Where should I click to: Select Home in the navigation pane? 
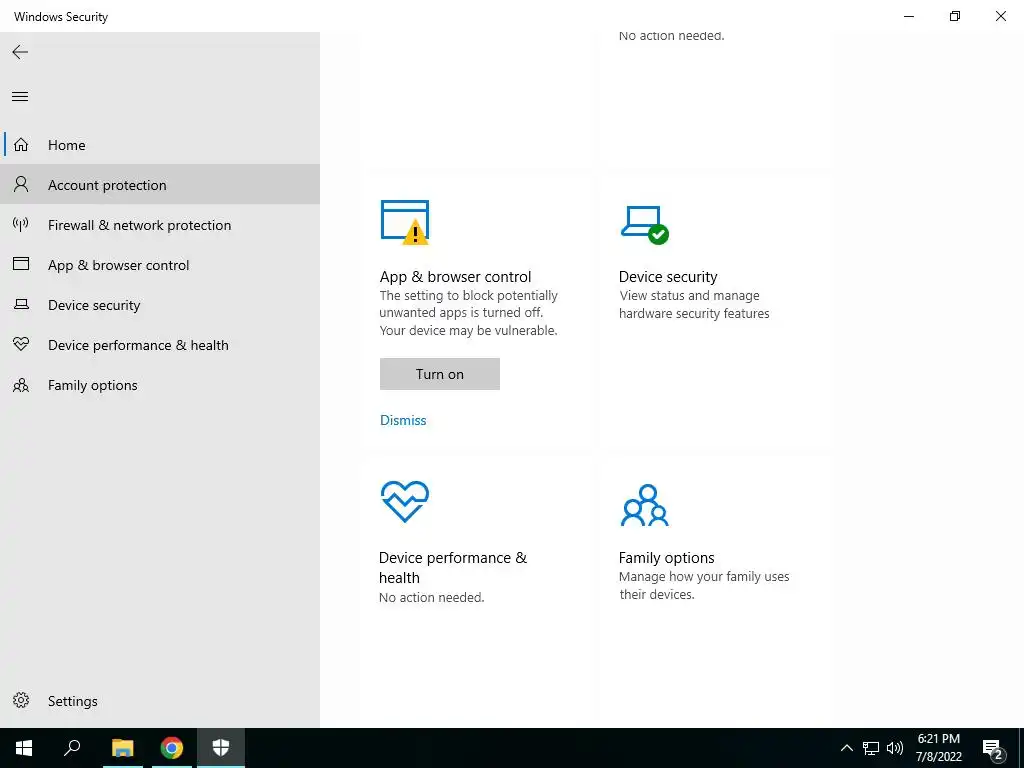160,144
